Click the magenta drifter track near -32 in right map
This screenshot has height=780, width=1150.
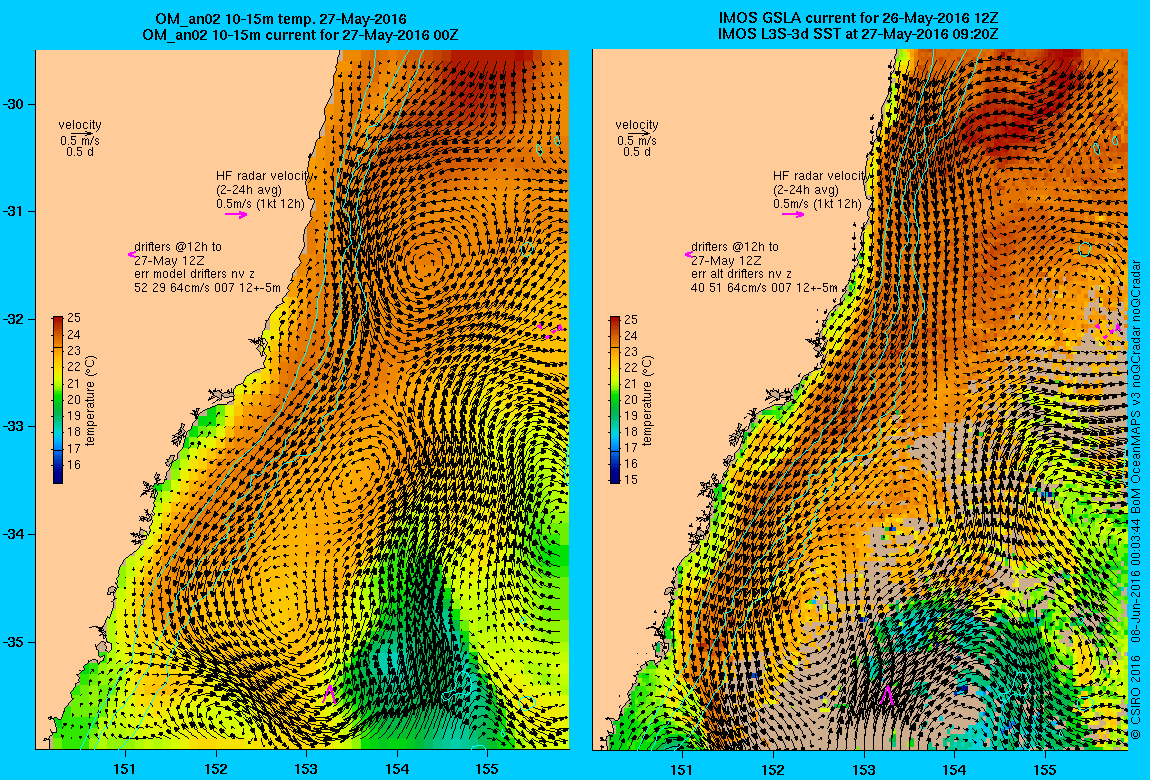pyautogui.click(x=1107, y=330)
